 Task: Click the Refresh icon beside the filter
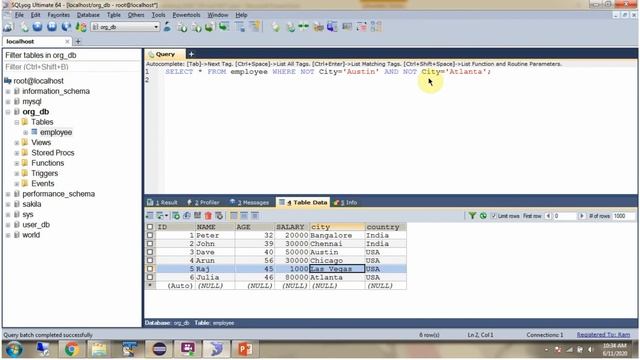(483, 216)
